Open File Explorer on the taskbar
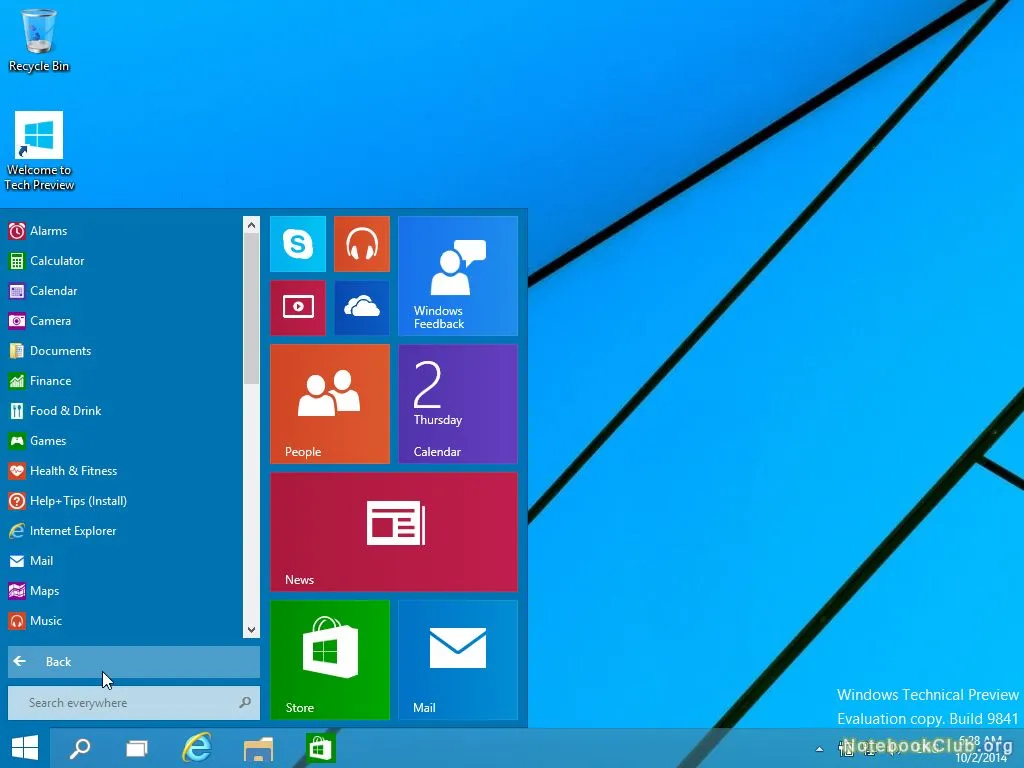Screen dimensions: 1024x768 [x=258, y=748]
